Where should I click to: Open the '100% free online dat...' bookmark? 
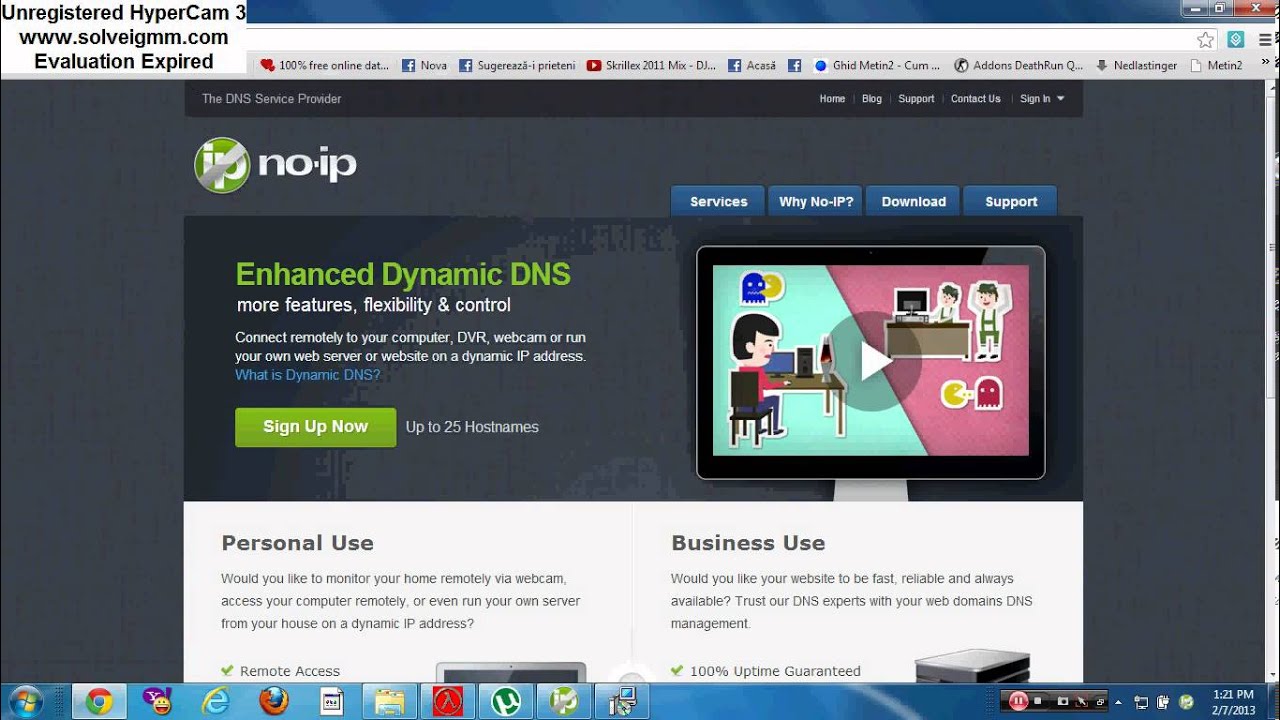click(x=324, y=65)
